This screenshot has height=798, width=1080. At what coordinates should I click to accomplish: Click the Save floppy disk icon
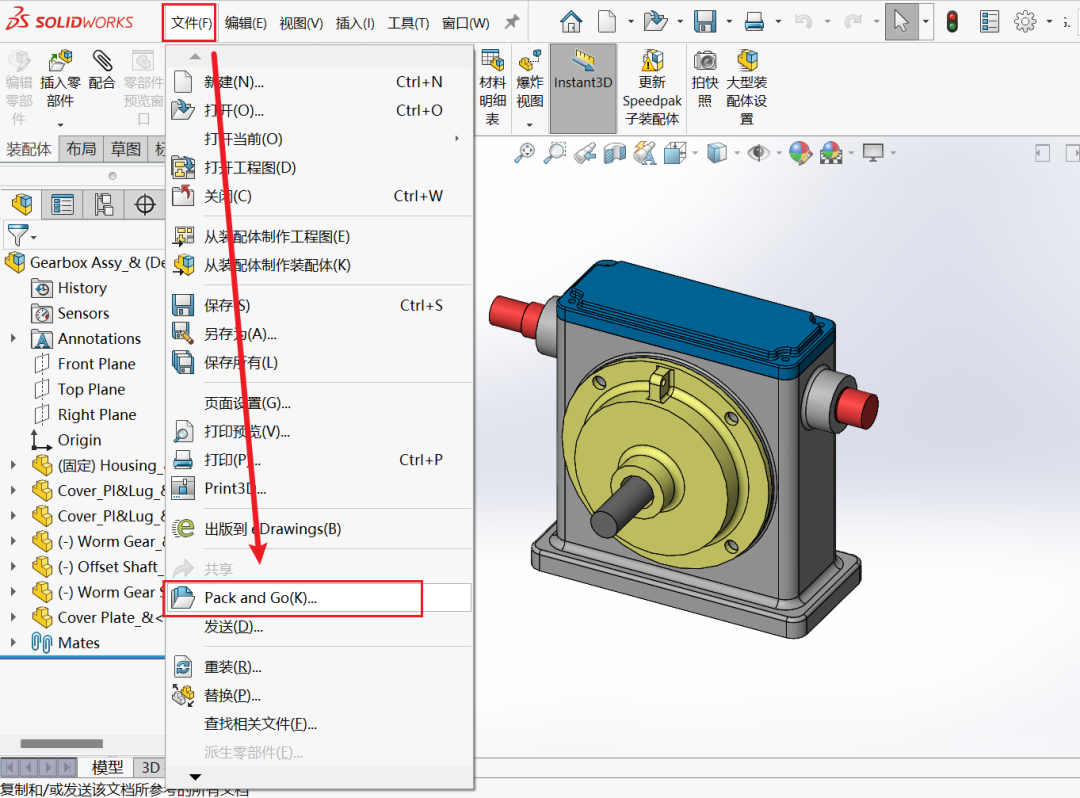(705, 21)
